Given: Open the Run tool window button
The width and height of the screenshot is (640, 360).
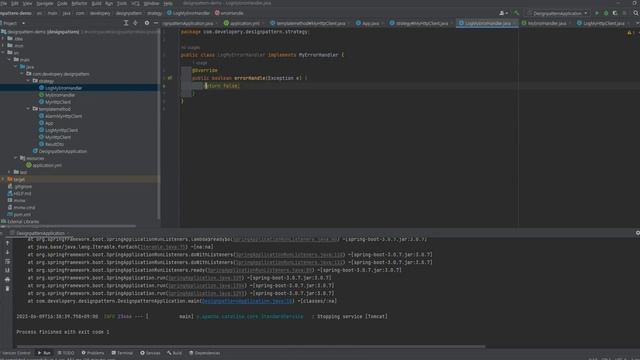Looking at the screenshot, I should (44, 353).
